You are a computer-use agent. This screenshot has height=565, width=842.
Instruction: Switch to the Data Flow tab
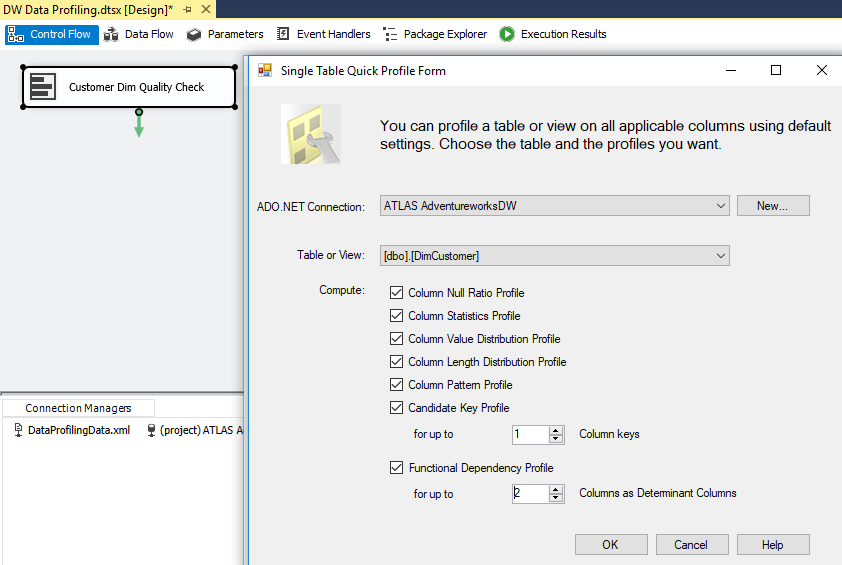point(139,34)
